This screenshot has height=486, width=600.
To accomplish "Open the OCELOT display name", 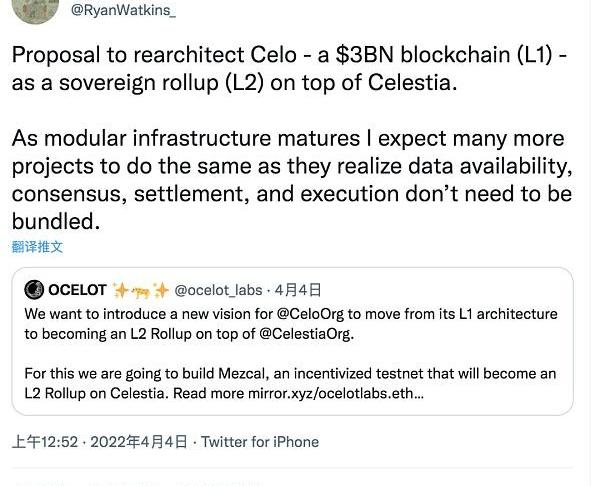I will pyautogui.click(x=77, y=291).
